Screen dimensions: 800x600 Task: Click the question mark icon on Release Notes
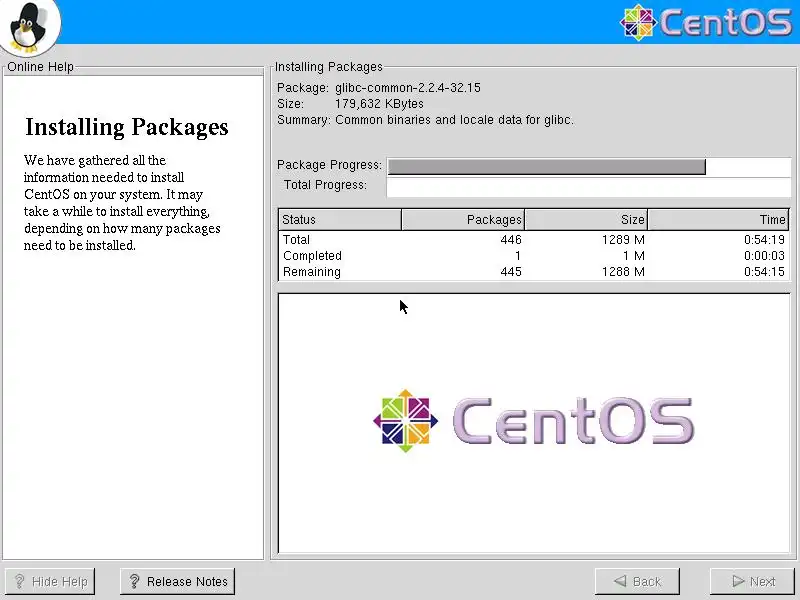pos(134,581)
